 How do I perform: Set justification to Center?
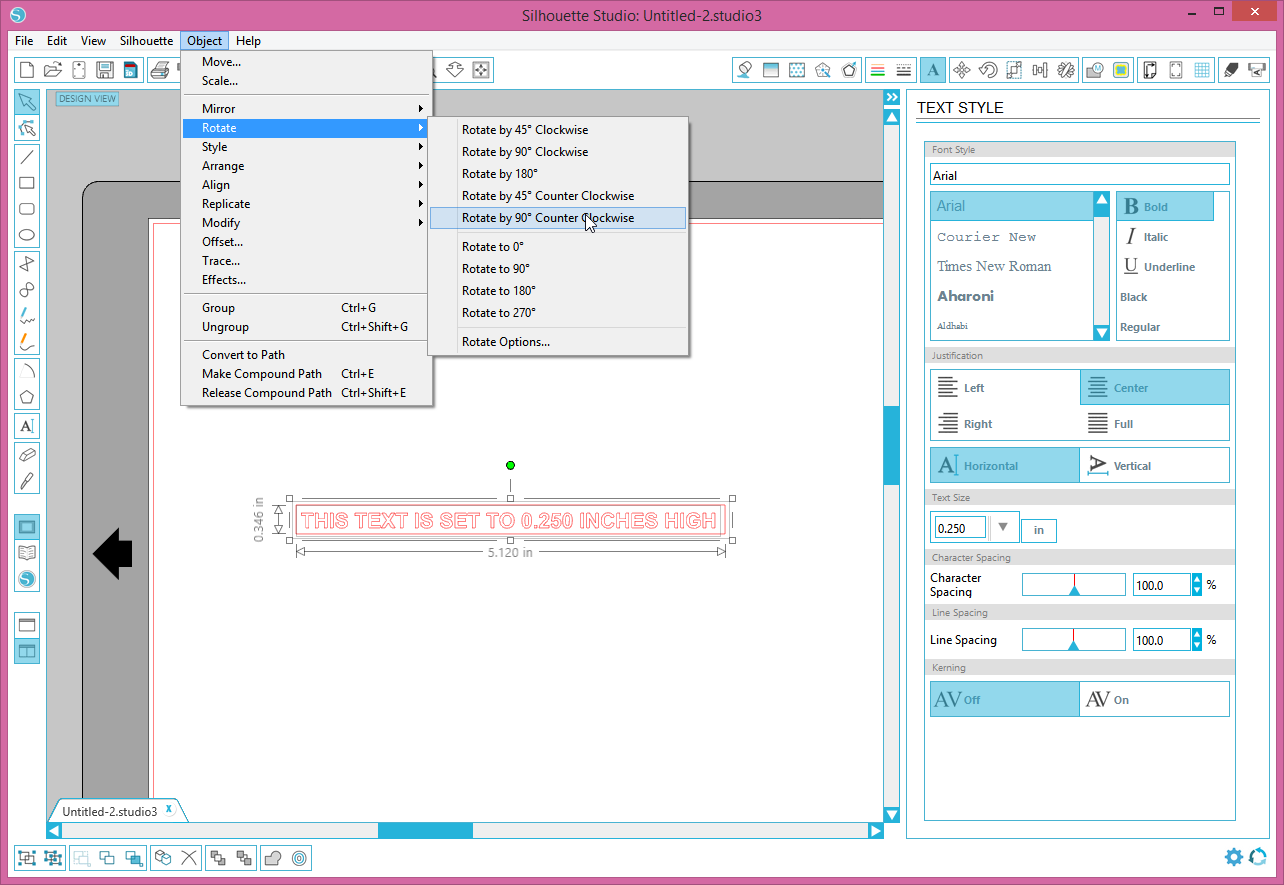click(x=1155, y=388)
